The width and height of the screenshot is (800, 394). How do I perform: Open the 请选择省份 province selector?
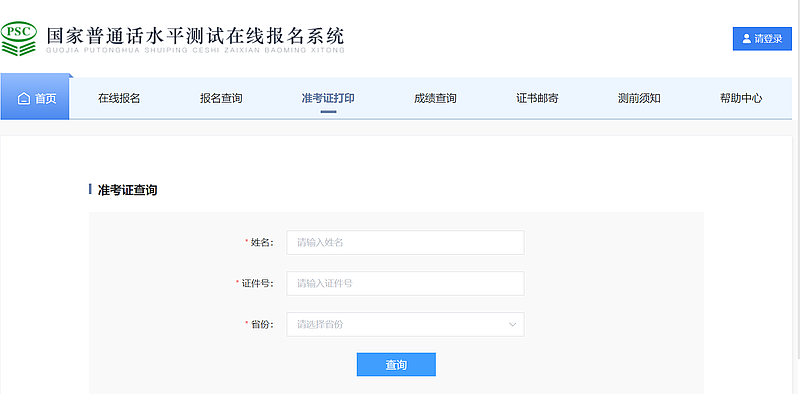(x=405, y=325)
